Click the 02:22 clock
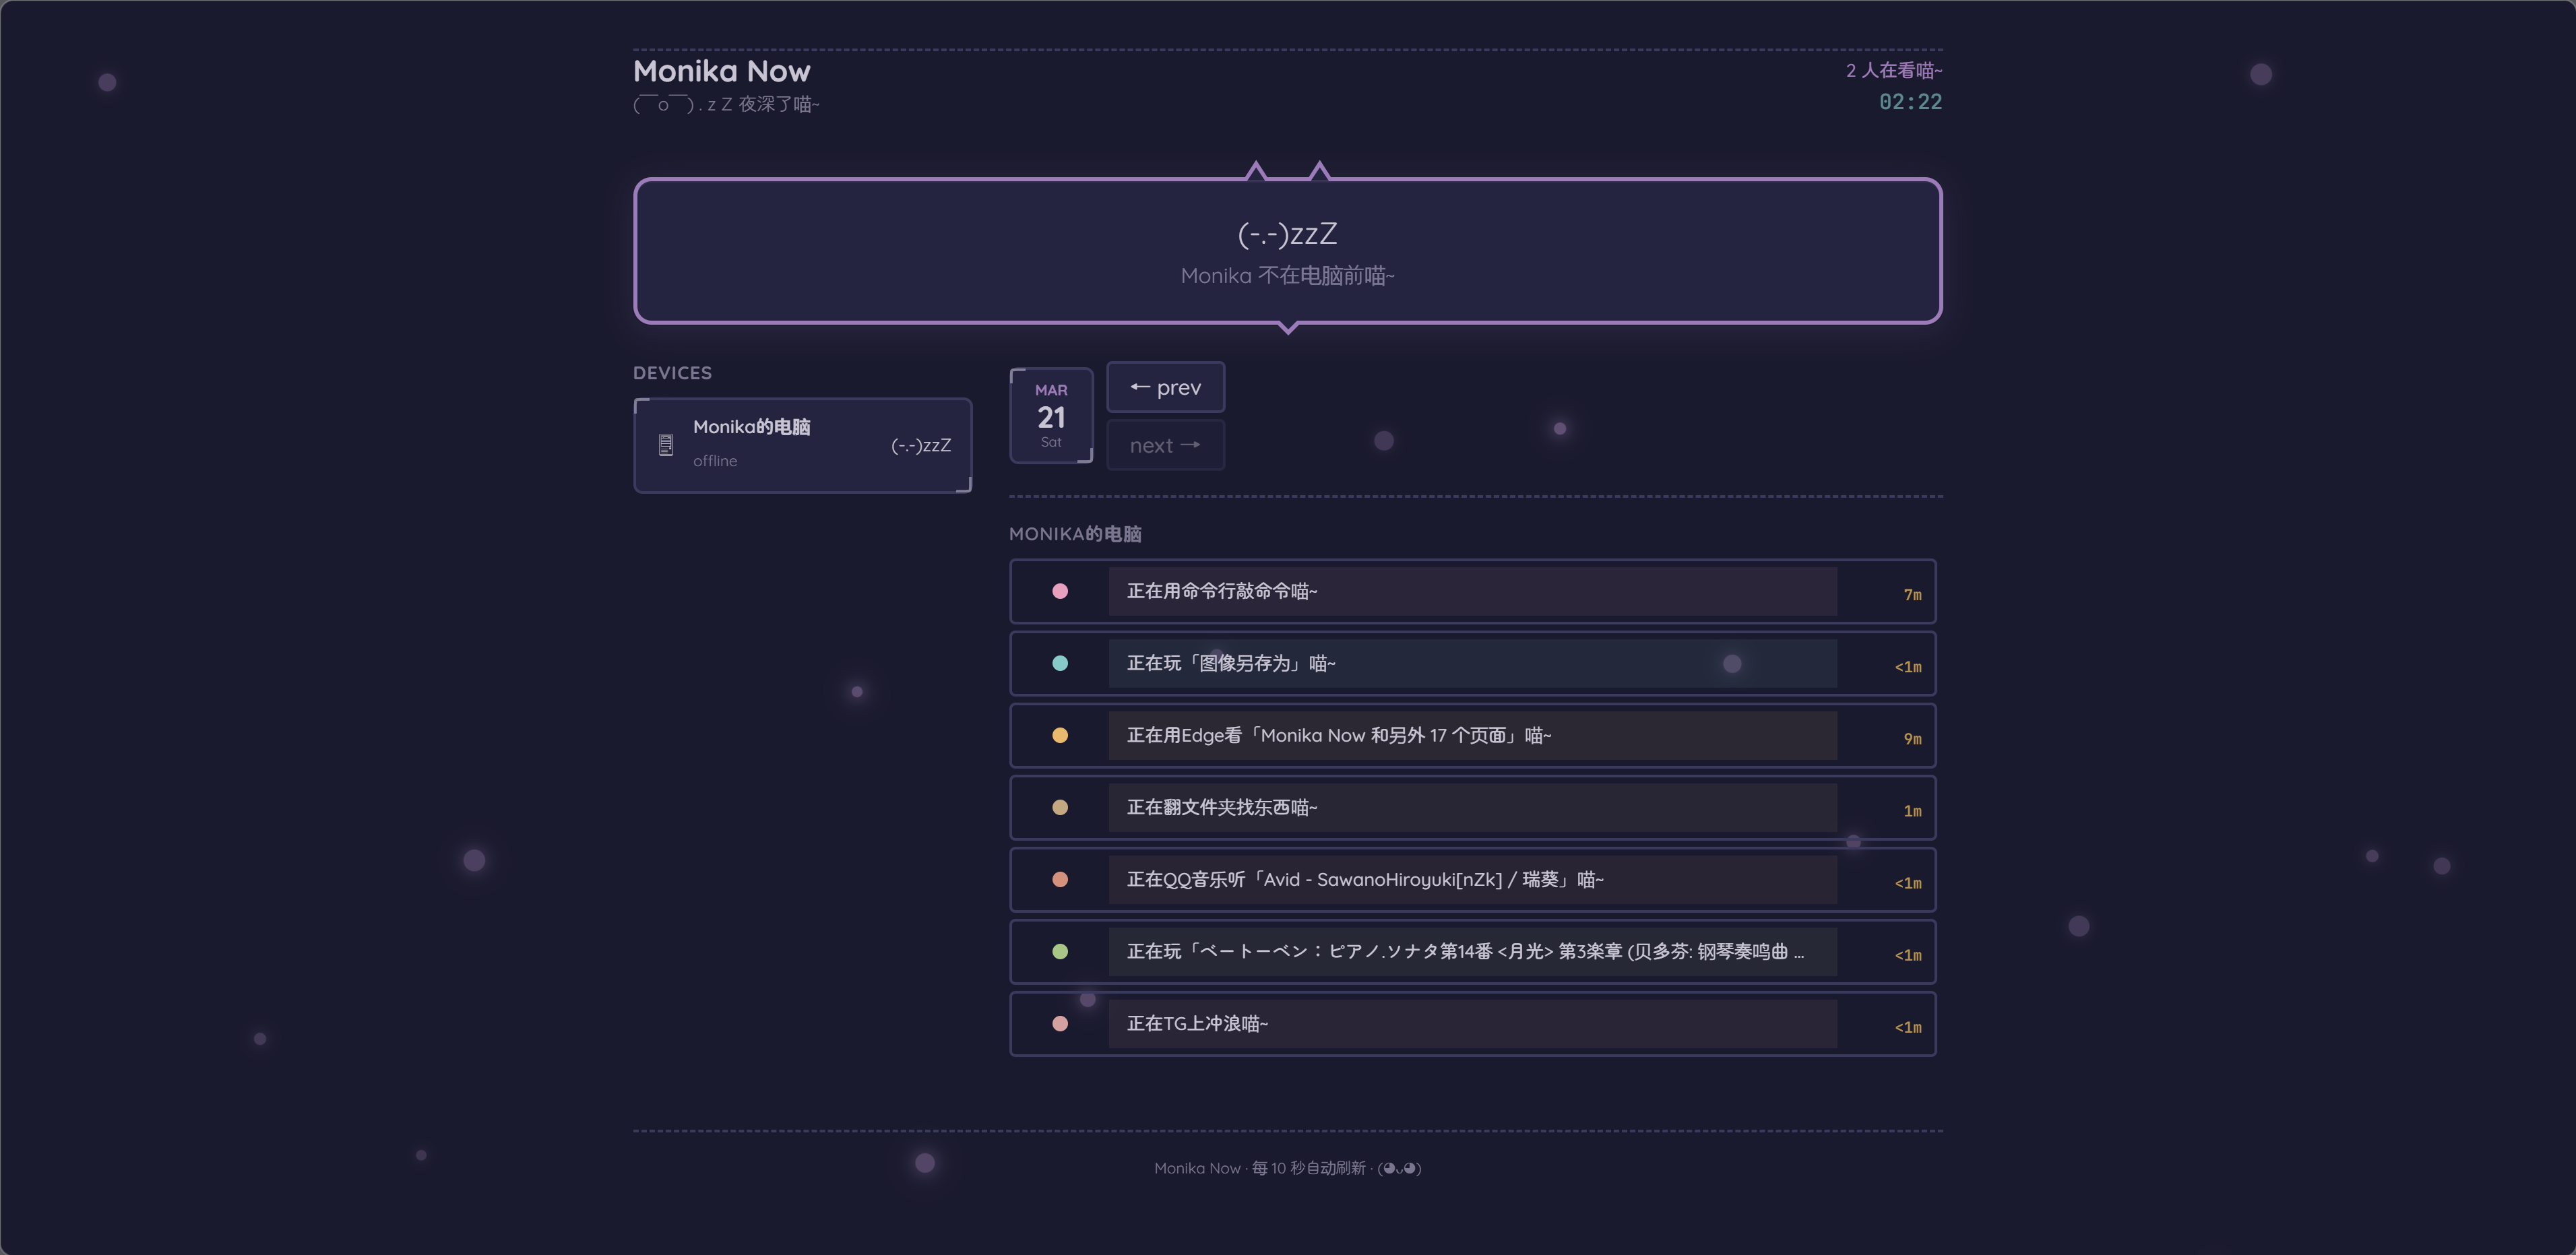 click(1910, 102)
